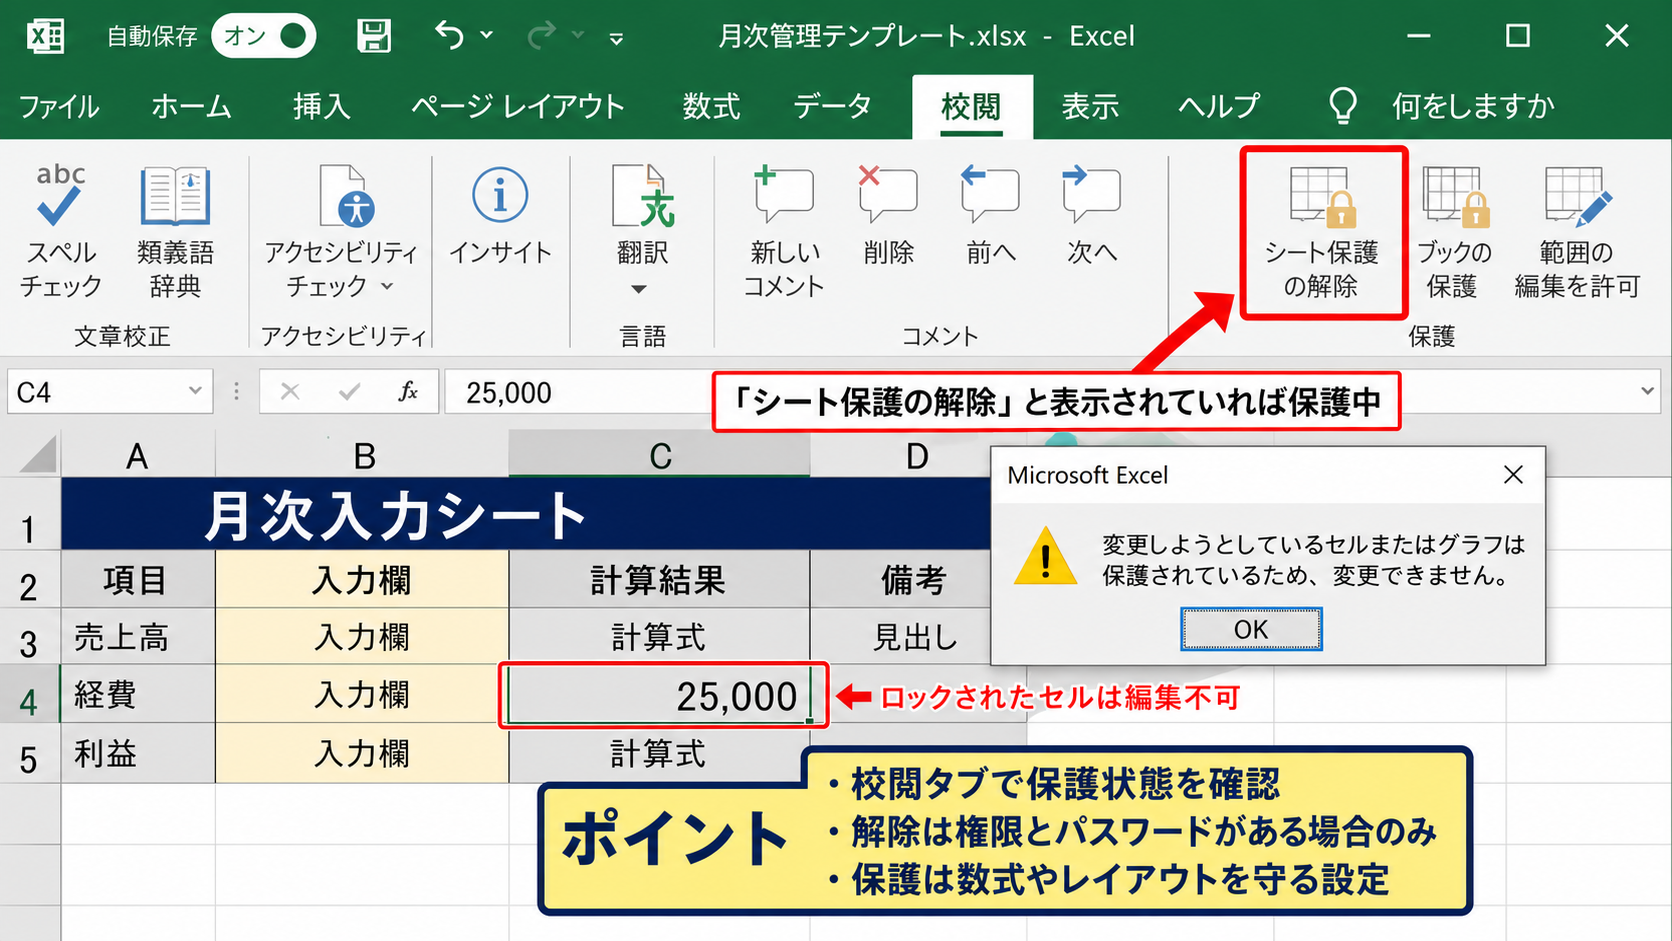Select column A header
The height and width of the screenshot is (941, 1672).
138,456
